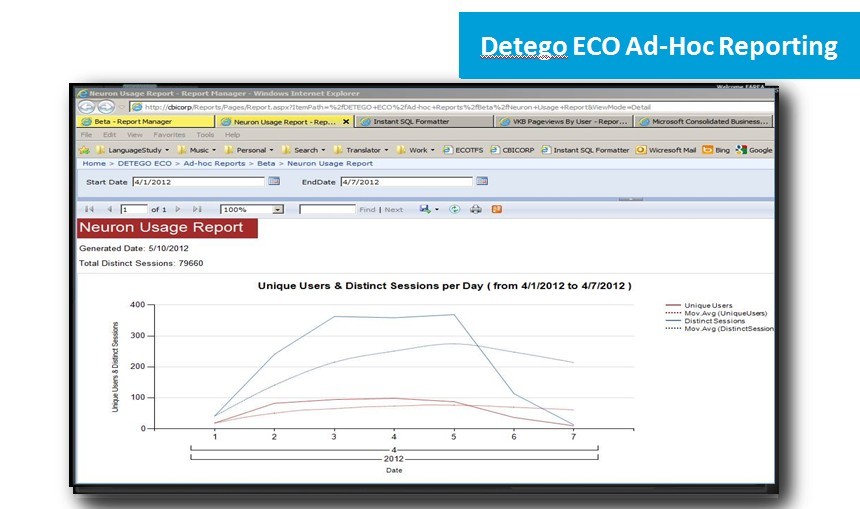
Task: Open Microsoft Mail favorite
Action: (665, 150)
